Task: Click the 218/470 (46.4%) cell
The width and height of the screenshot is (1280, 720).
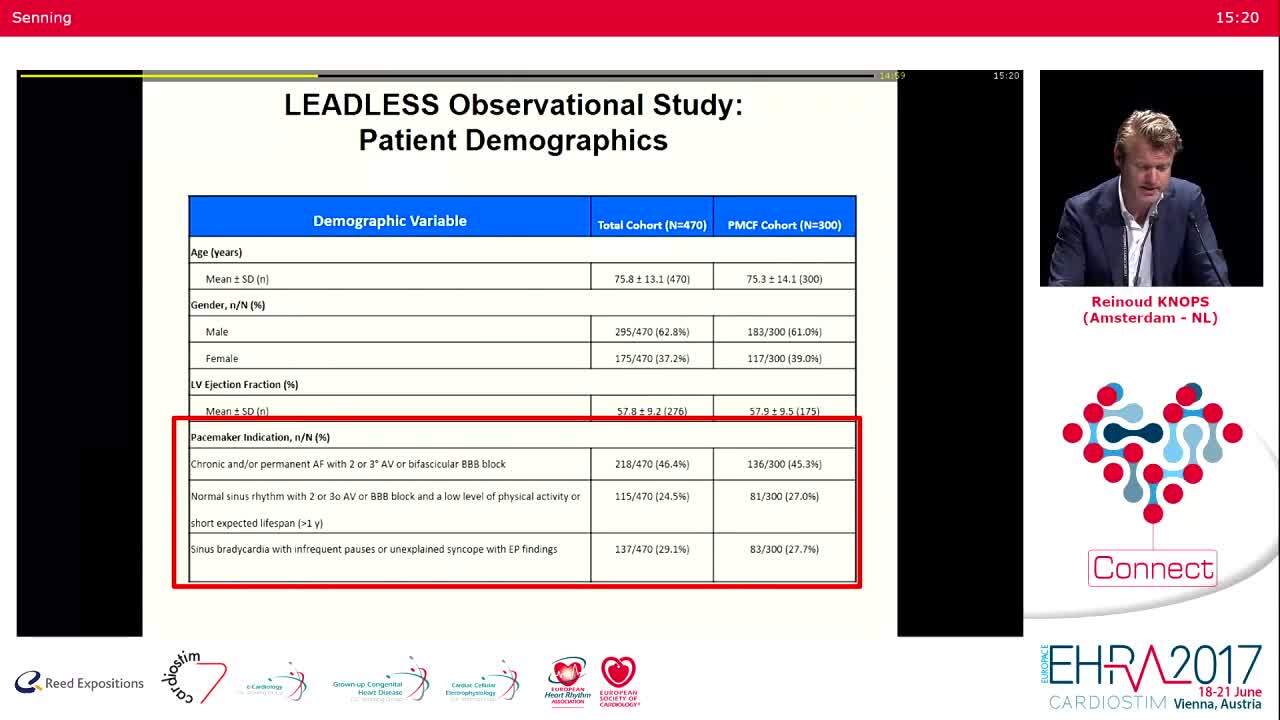Action: pos(652,464)
